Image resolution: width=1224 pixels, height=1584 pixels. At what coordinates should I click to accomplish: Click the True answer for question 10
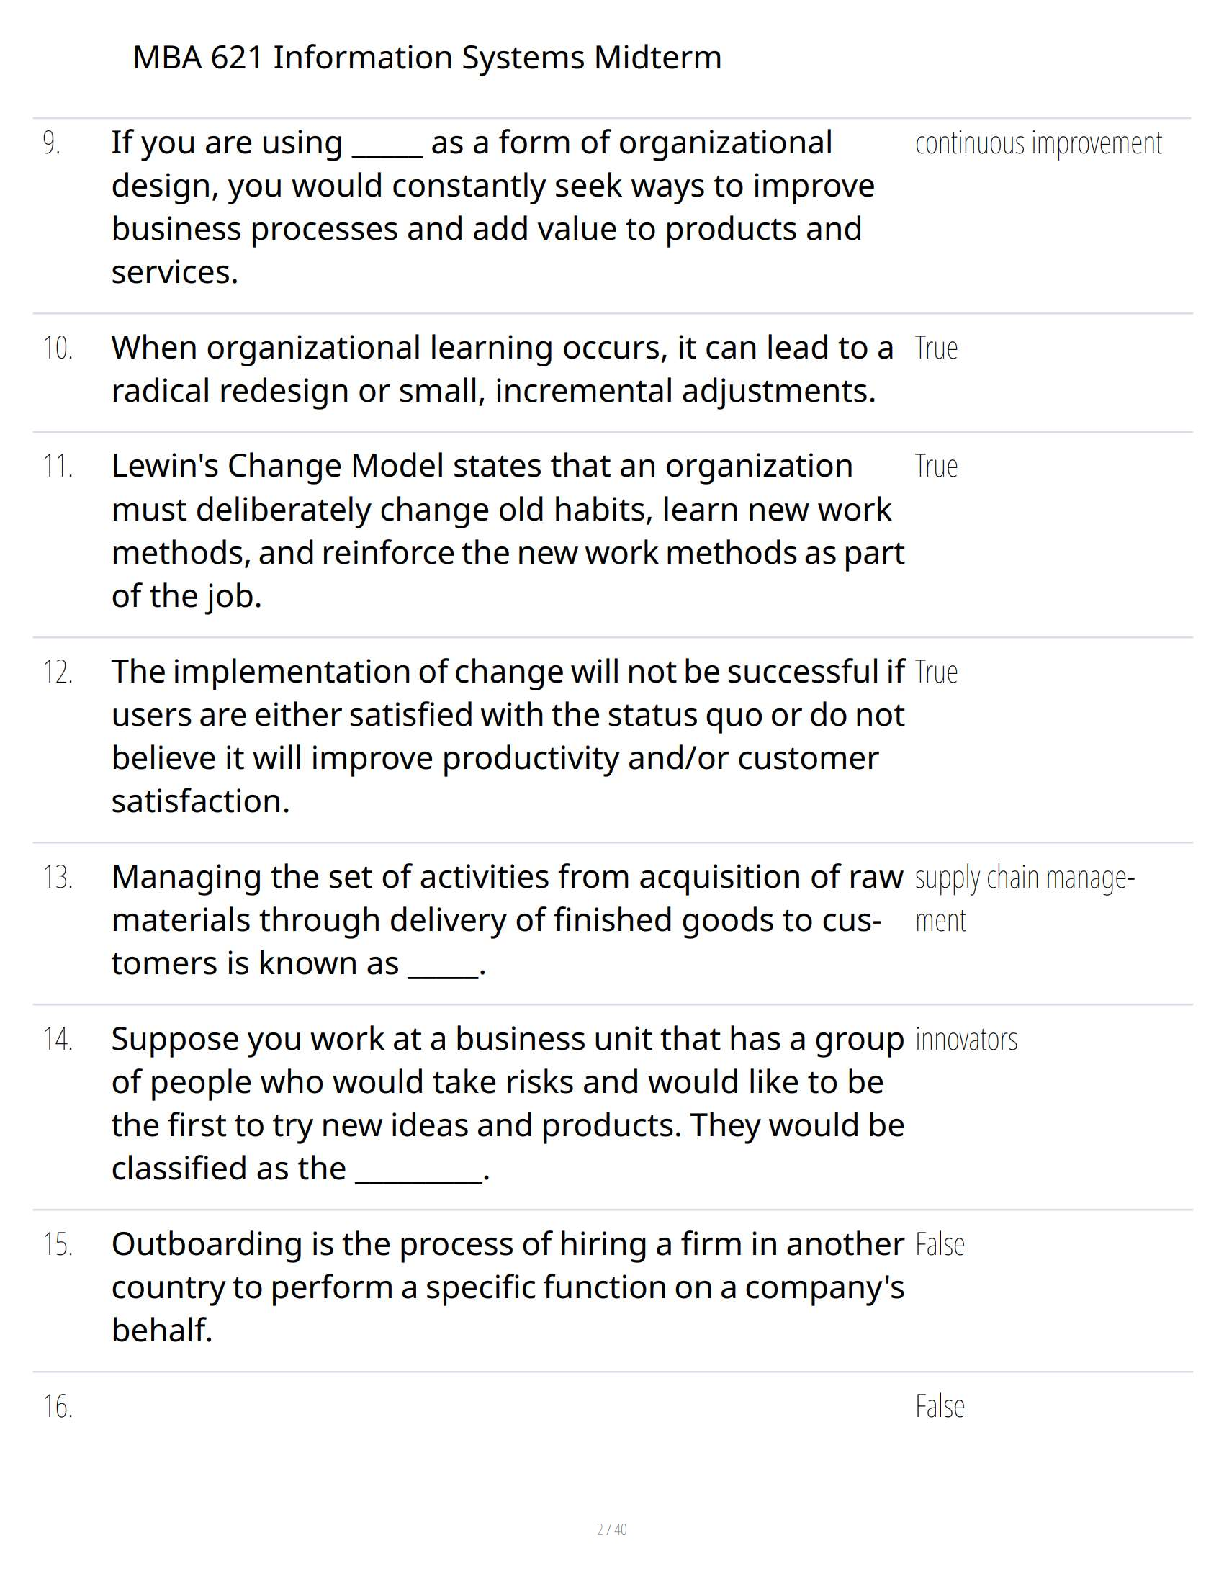(936, 348)
